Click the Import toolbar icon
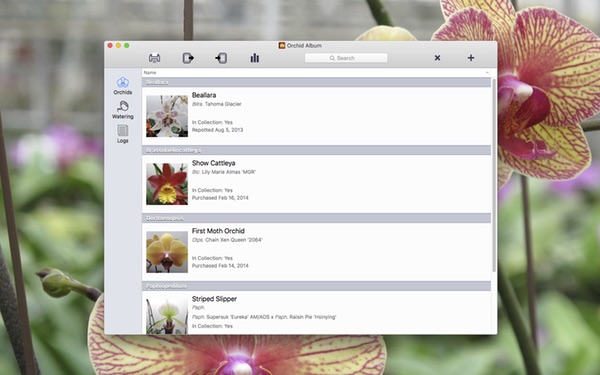 221,58
